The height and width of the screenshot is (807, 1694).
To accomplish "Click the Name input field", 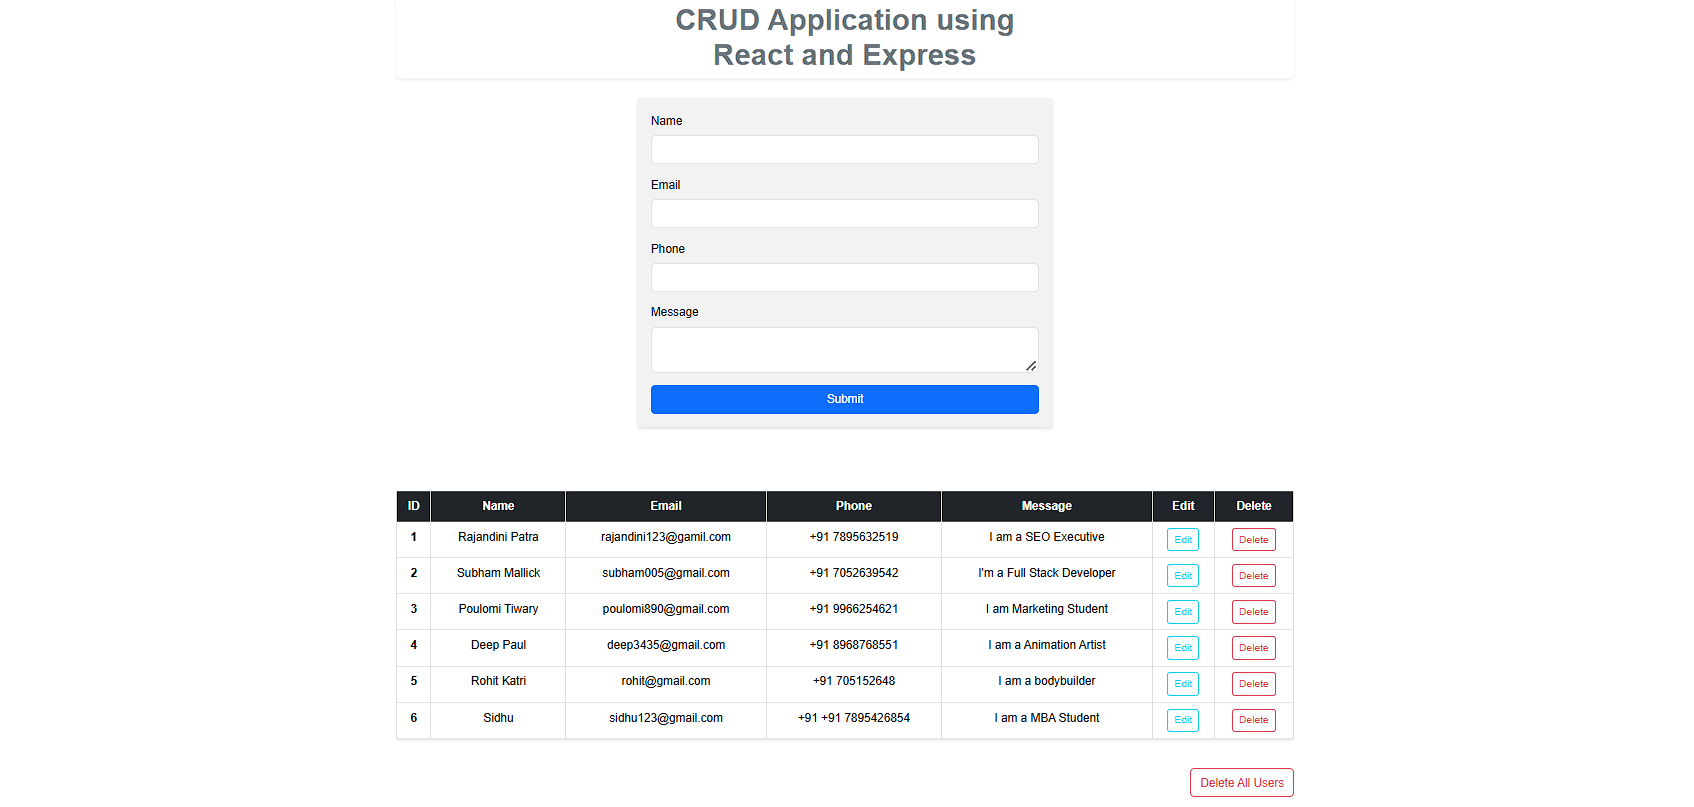I will pyautogui.click(x=844, y=150).
